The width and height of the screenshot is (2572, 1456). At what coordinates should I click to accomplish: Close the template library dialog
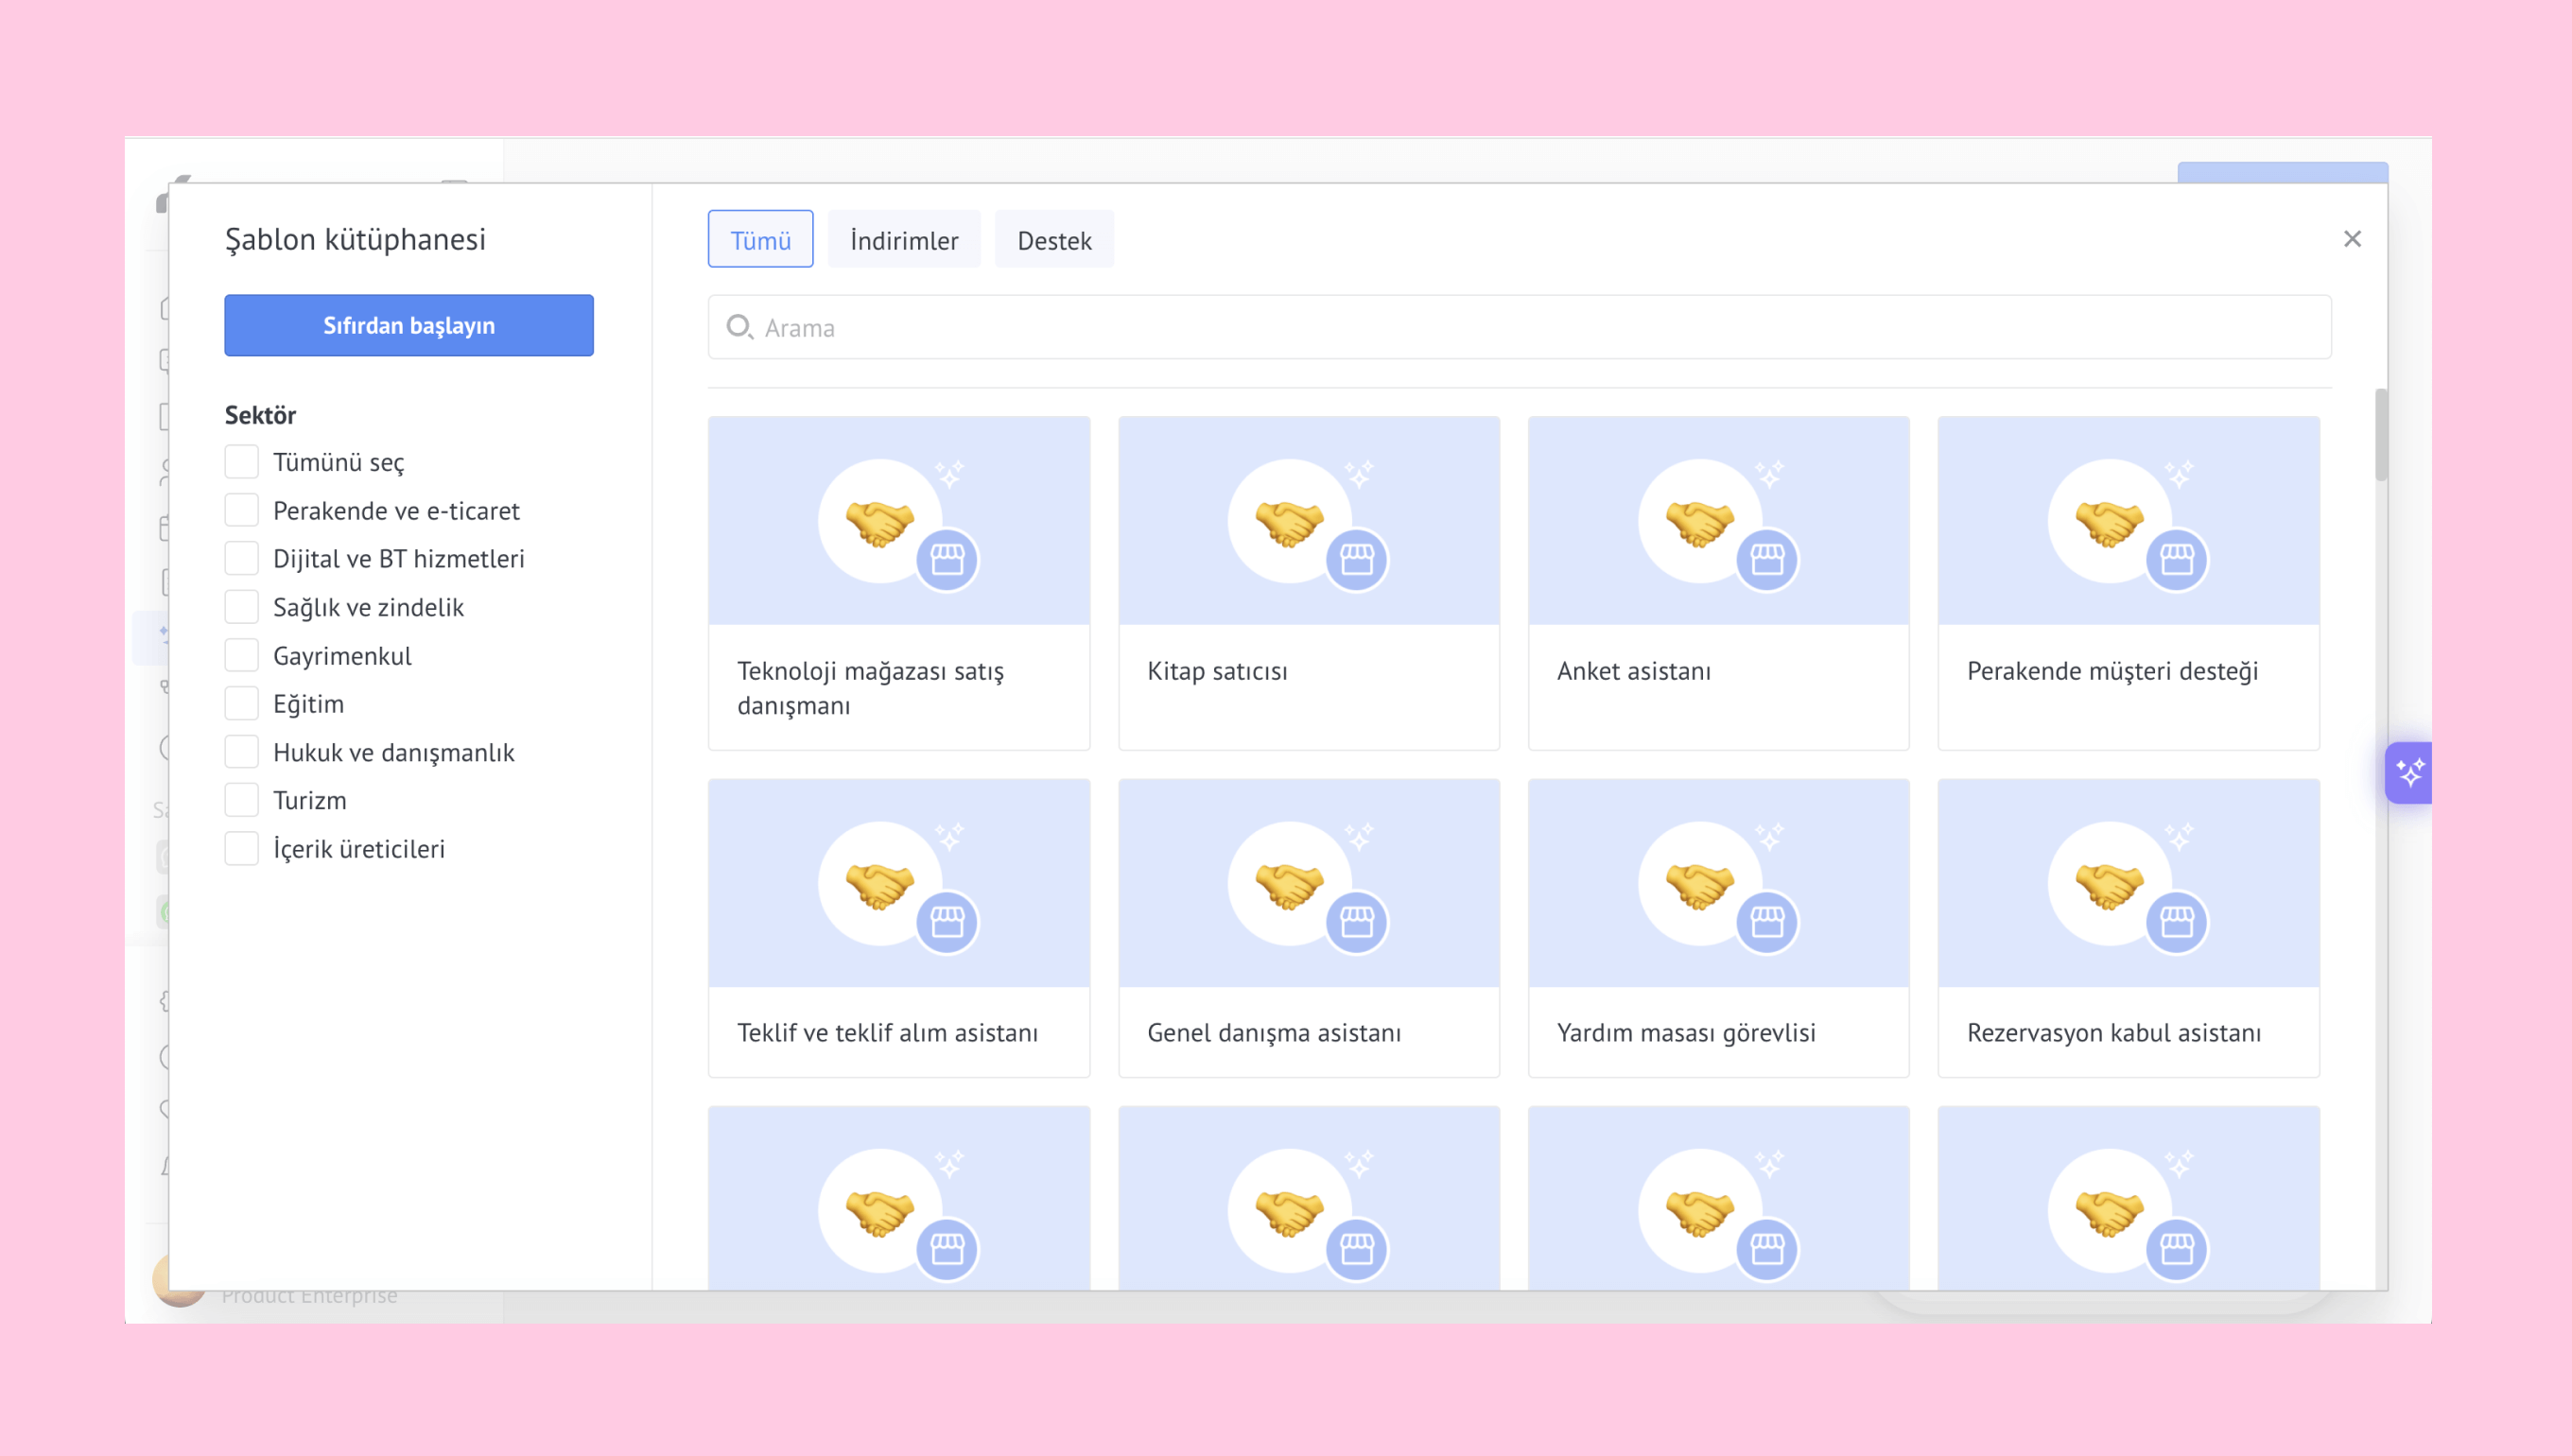(2352, 239)
